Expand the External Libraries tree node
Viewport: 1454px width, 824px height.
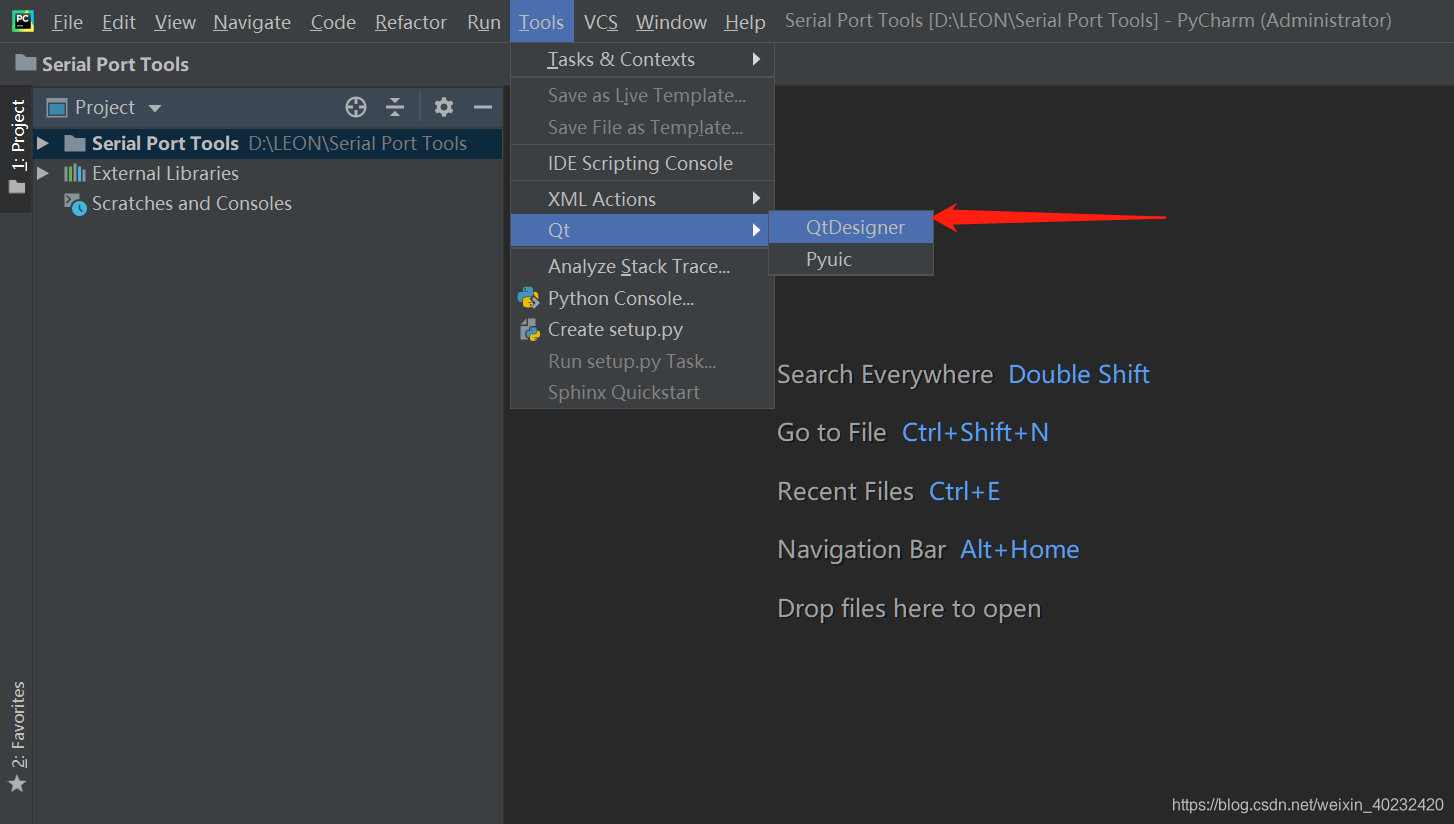coord(43,173)
